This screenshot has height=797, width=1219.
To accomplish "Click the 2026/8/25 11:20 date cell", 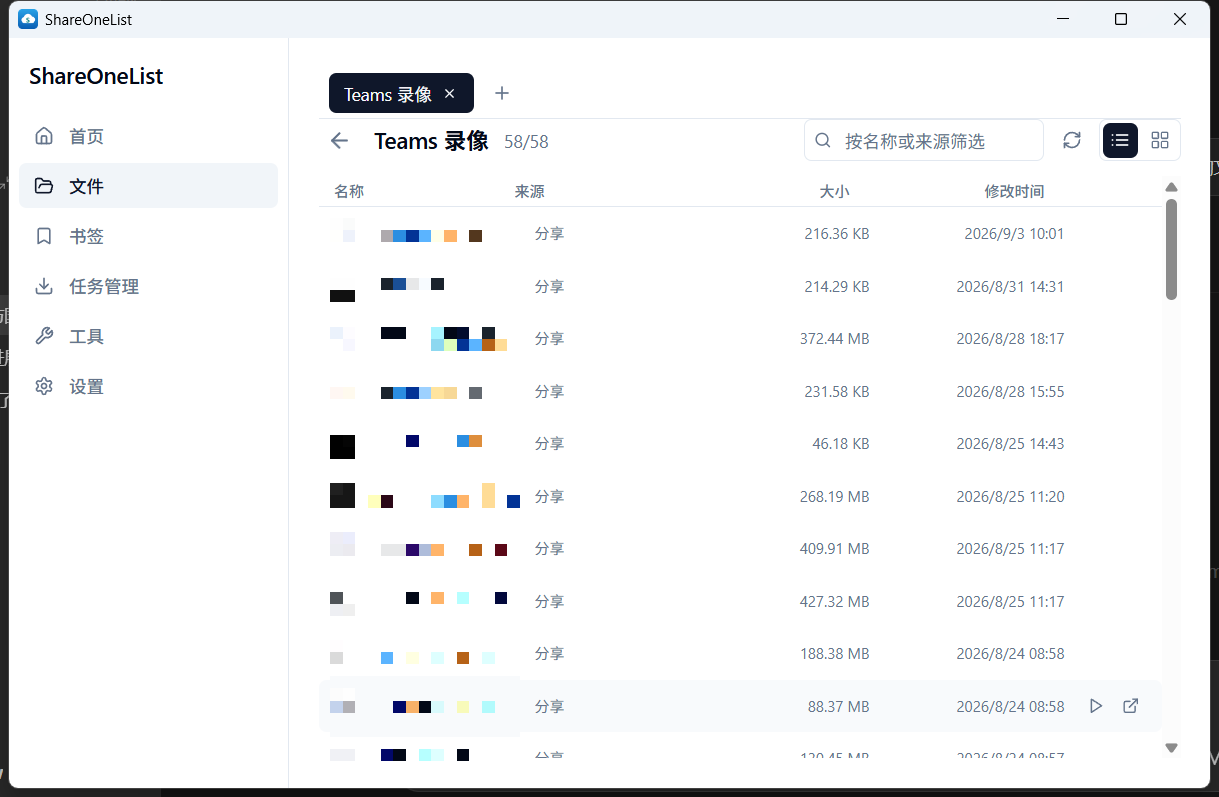I will click(x=1010, y=496).
